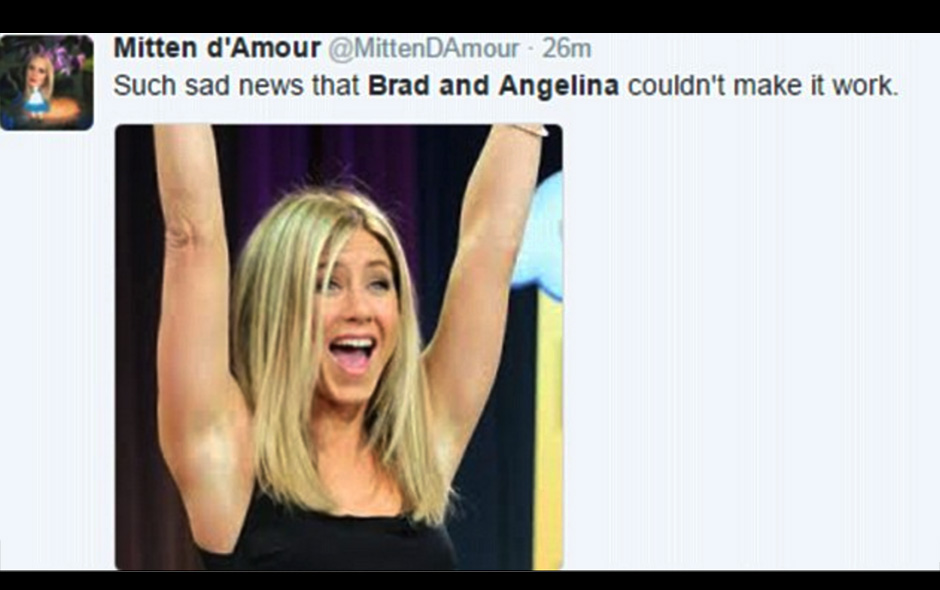
Task: Open the Mitten d'Amour profile avatar
Action: point(47,83)
